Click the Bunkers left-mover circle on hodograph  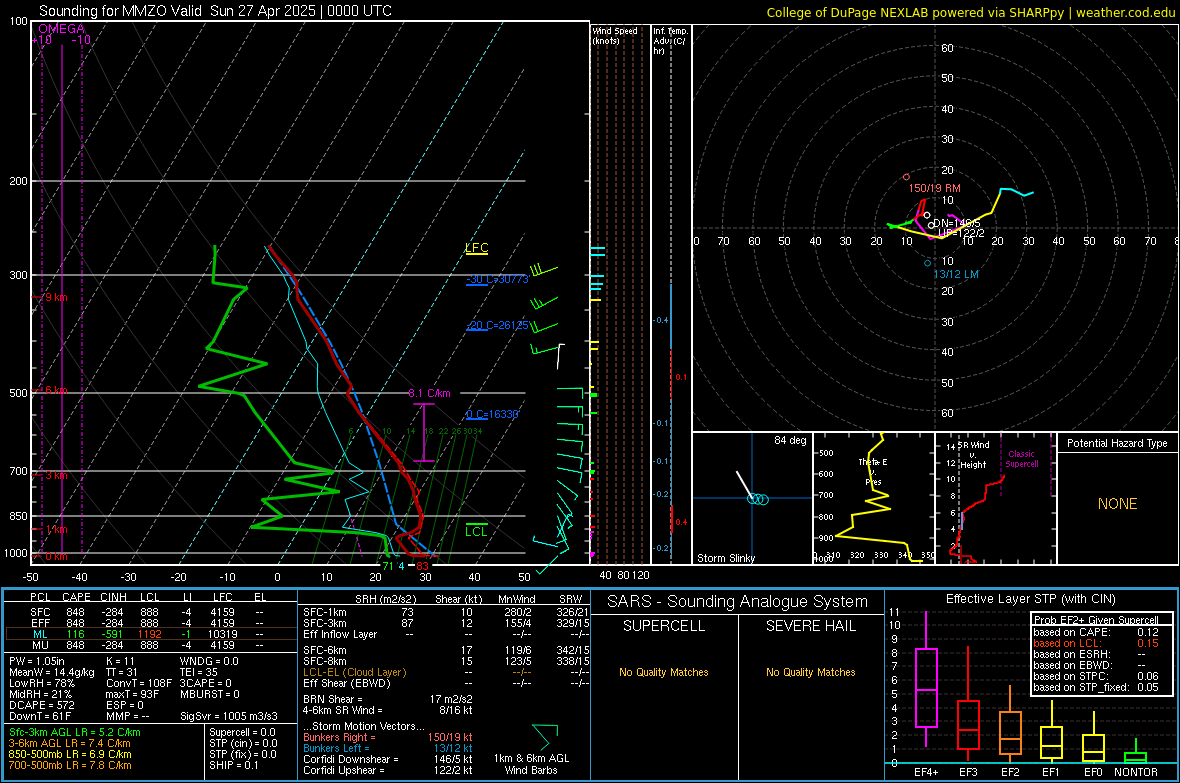click(928, 263)
